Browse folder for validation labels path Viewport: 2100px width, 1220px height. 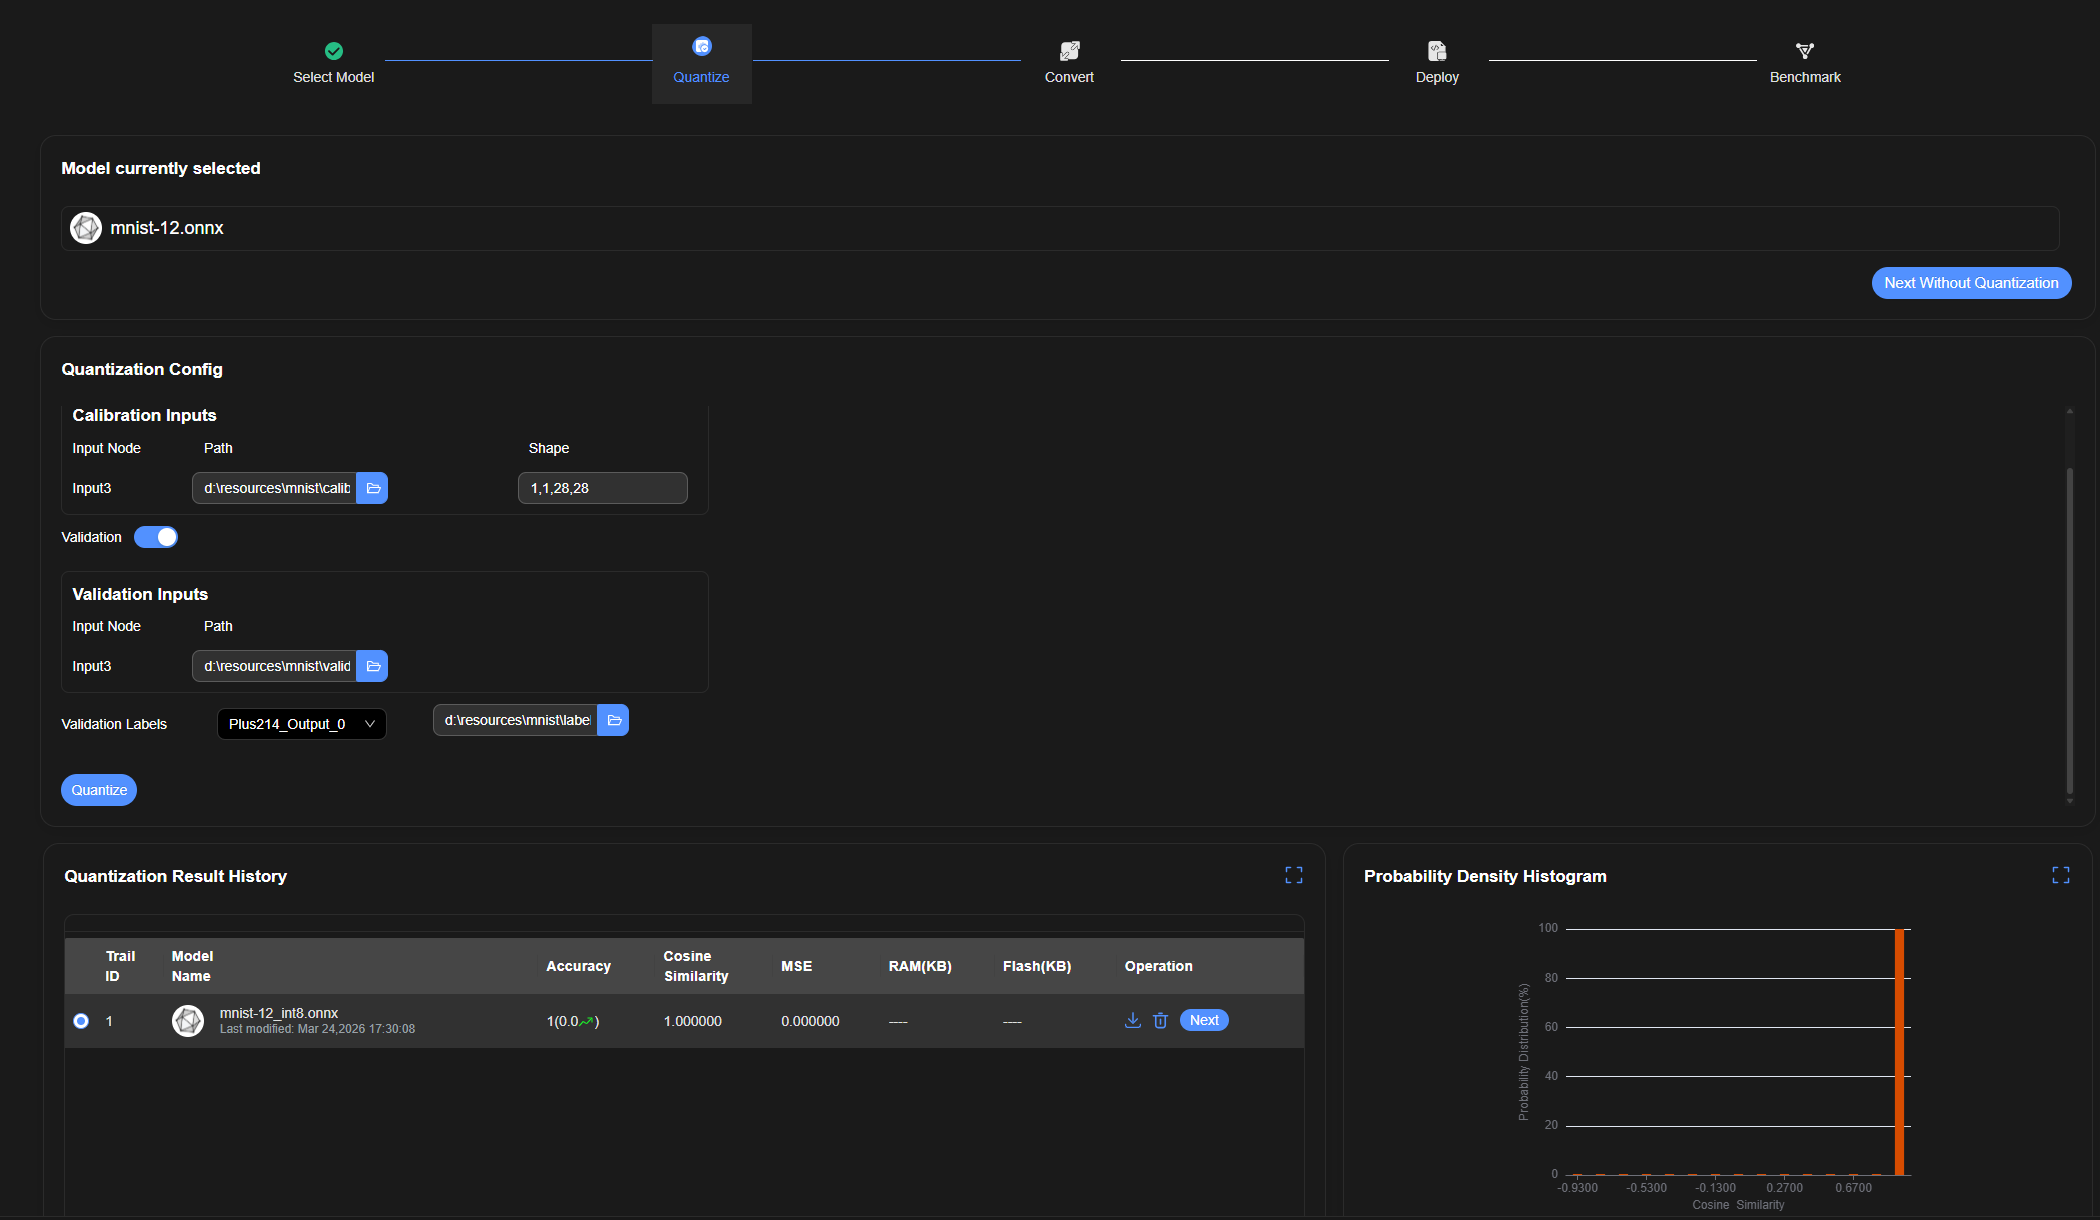click(x=613, y=720)
